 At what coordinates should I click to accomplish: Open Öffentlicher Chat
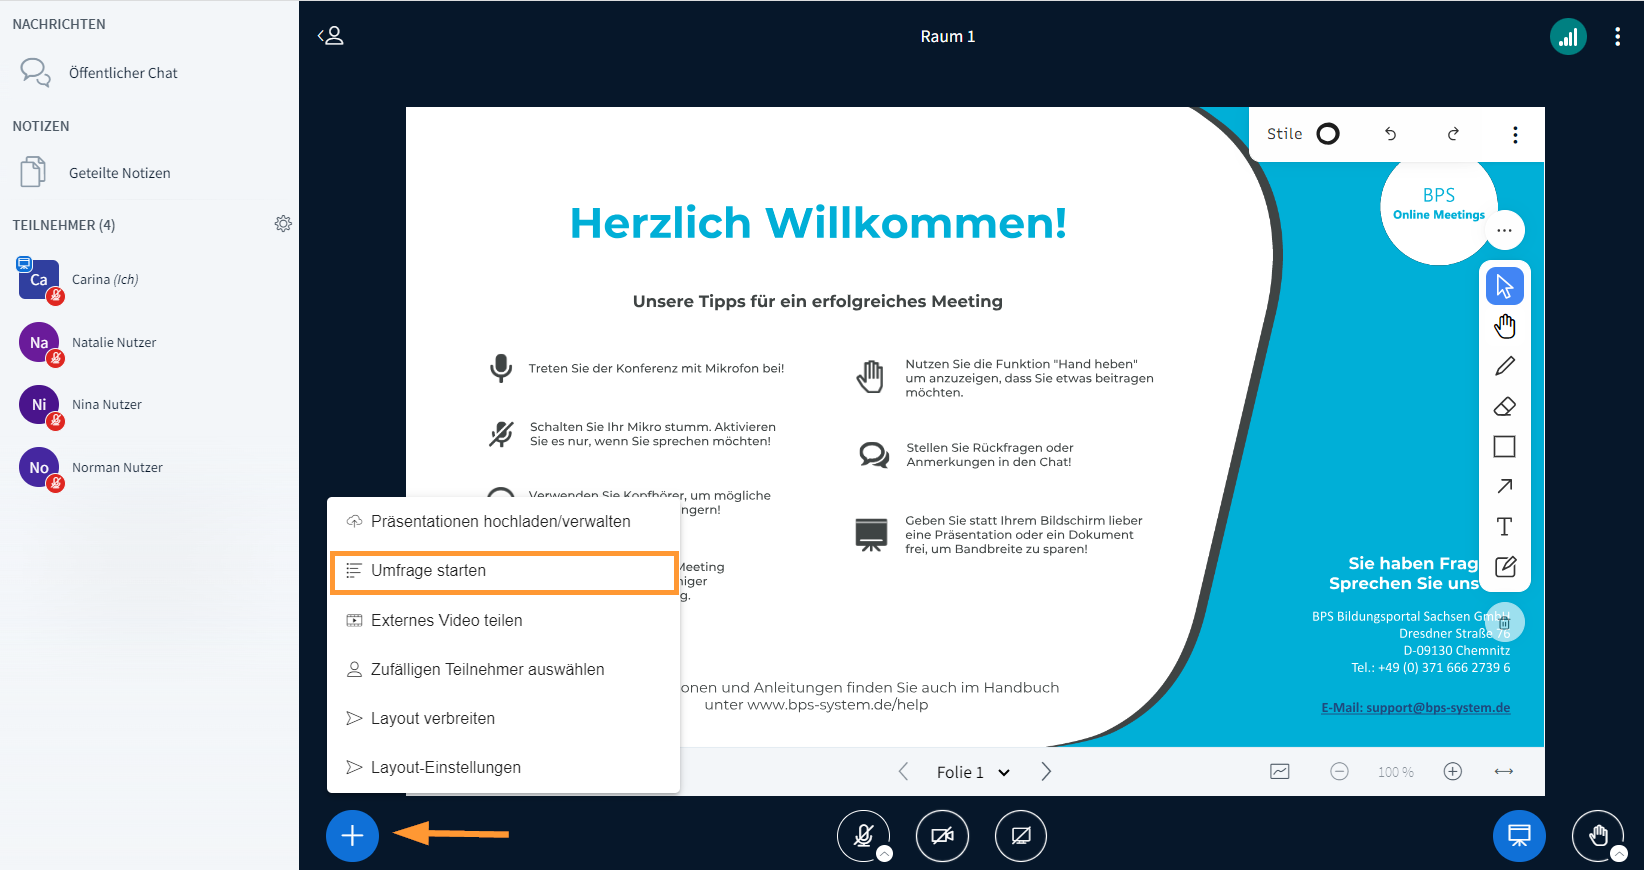click(x=122, y=73)
